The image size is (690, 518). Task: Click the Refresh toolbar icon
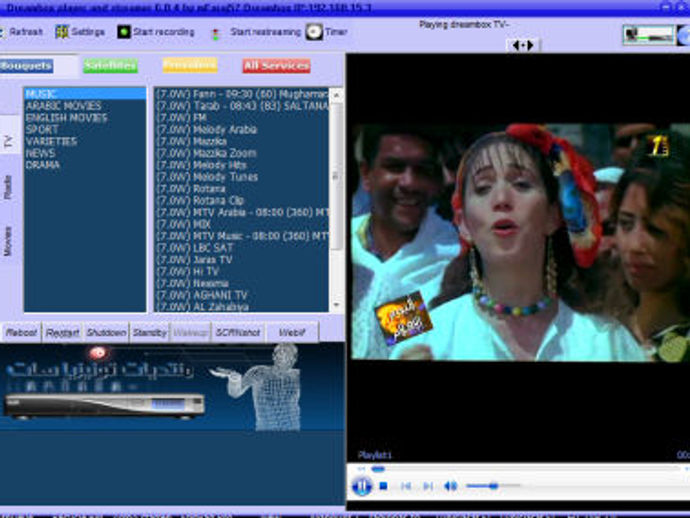coord(2,32)
